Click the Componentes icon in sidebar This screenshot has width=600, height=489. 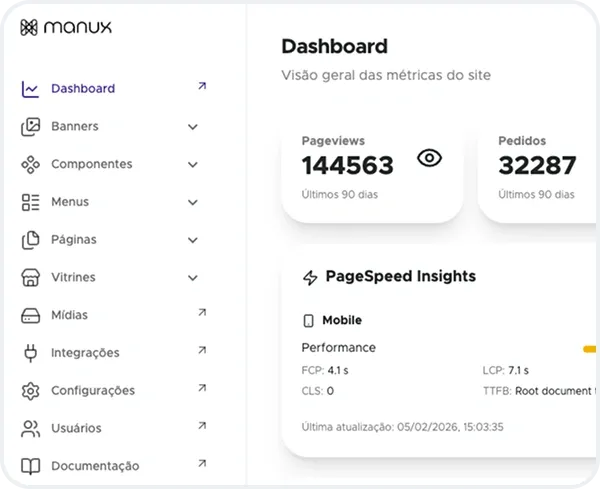pyautogui.click(x=31, y=164)
